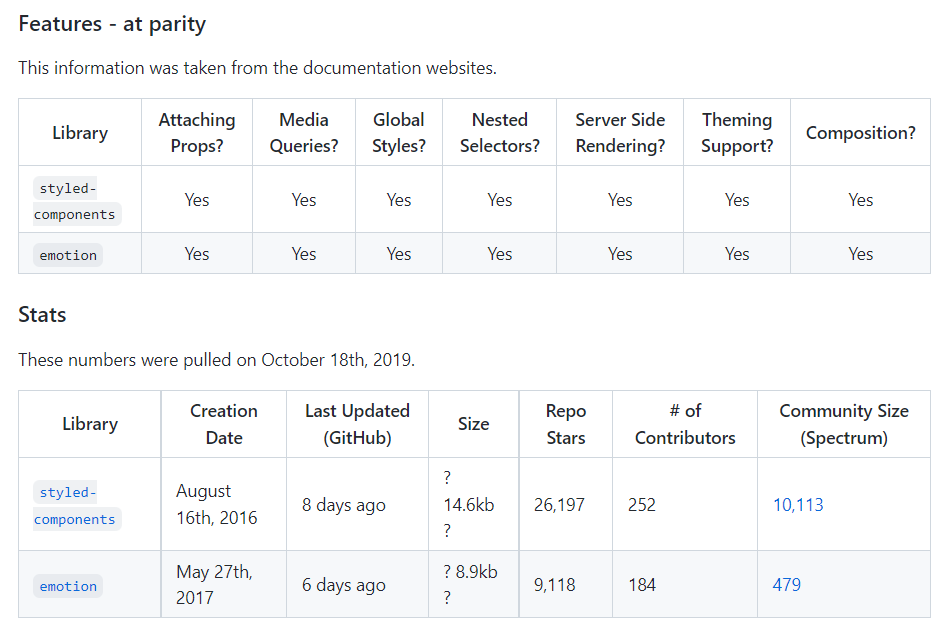Click the 'Composition?' column header
Image resolution: width=951 pixels, height=631 pixels.
coord(860,133)
